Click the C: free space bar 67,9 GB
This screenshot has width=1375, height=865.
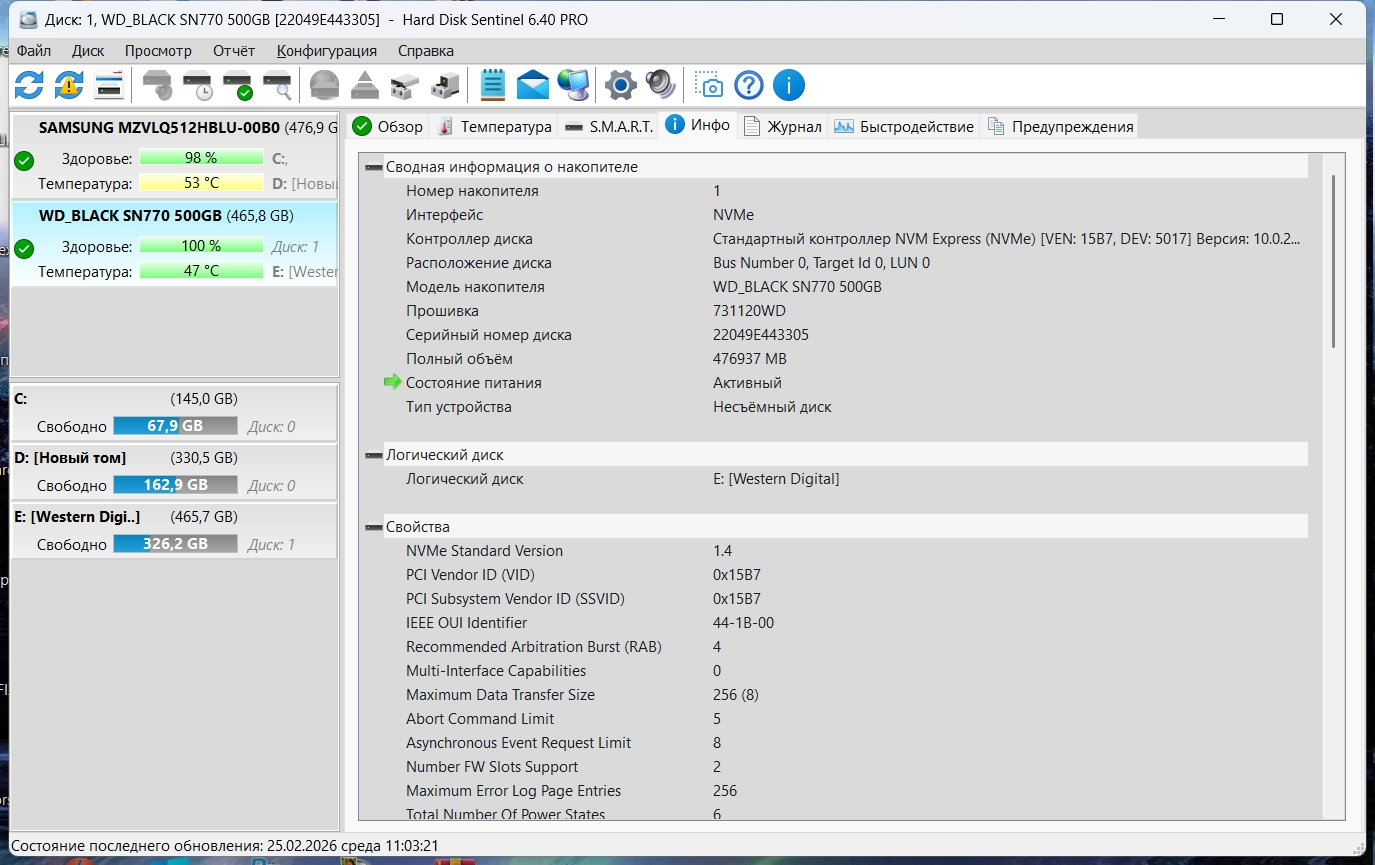[175, 426]
